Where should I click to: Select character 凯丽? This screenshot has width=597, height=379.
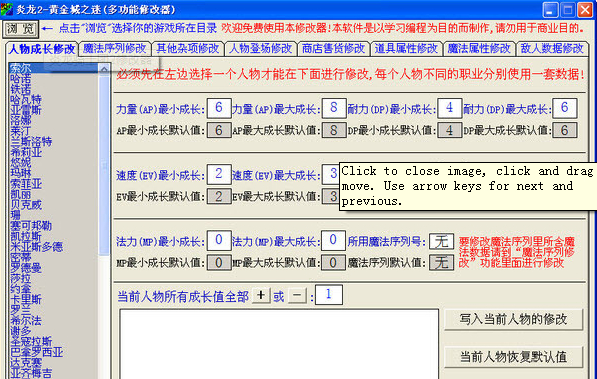point(21,194)
